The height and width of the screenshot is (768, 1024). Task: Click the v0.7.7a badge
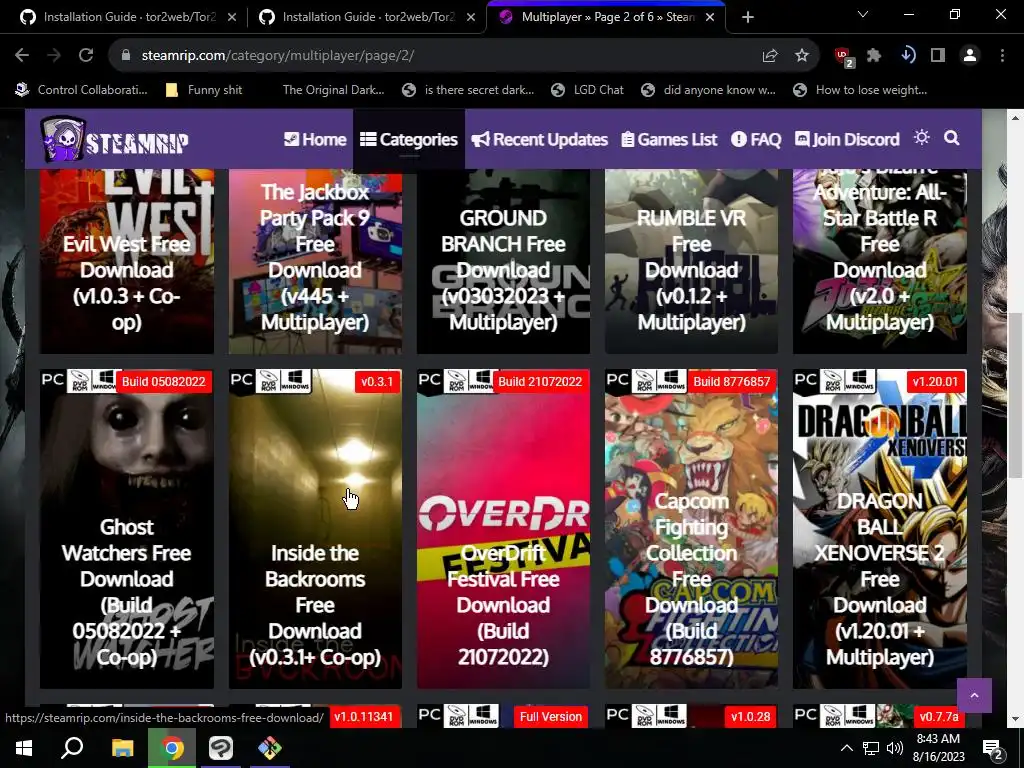(939, 716)
